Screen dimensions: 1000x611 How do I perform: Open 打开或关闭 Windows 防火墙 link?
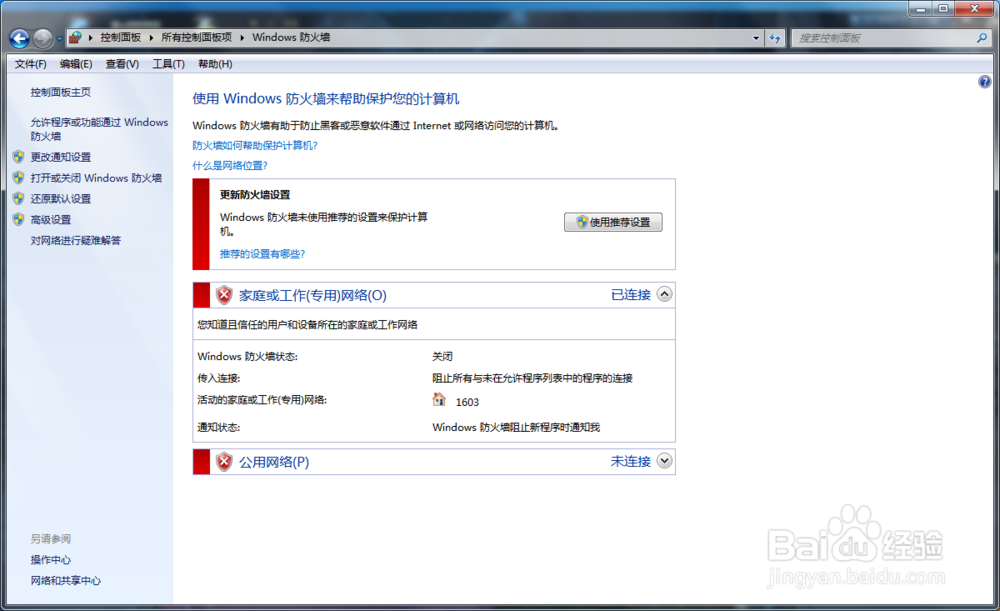tap(96, 178)
